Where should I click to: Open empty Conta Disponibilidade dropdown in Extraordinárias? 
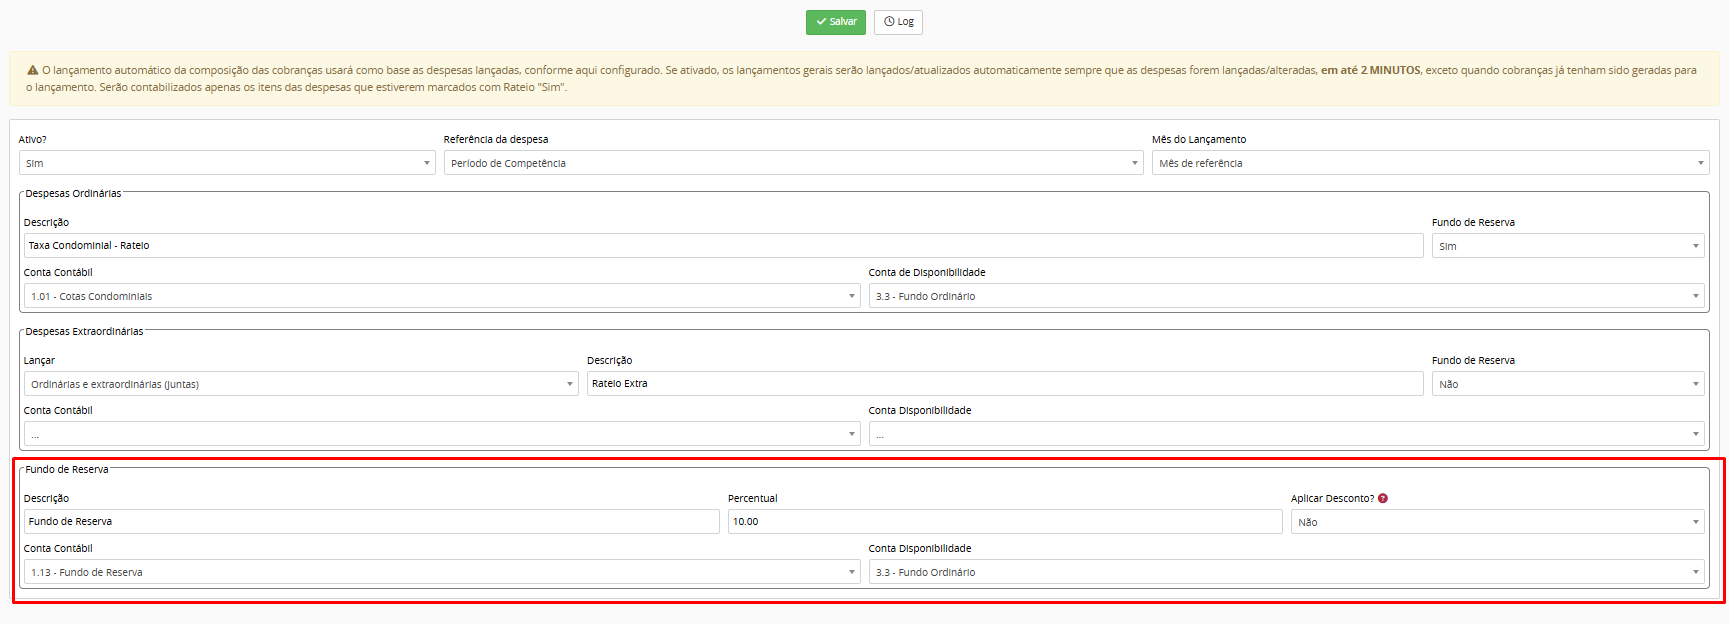[x=1286, y=434]
